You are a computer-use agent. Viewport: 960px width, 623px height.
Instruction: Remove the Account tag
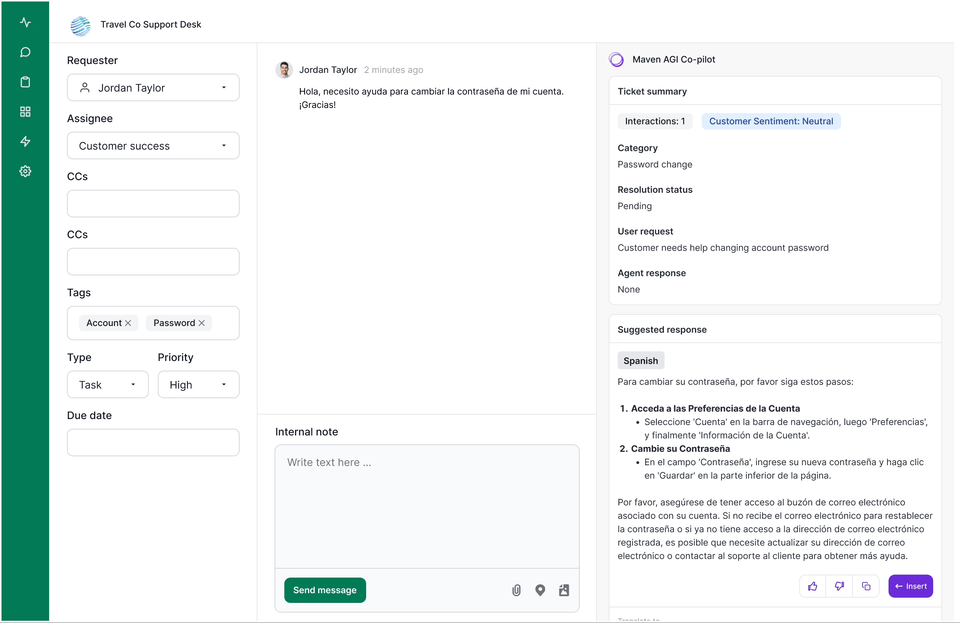pos(128,323)
